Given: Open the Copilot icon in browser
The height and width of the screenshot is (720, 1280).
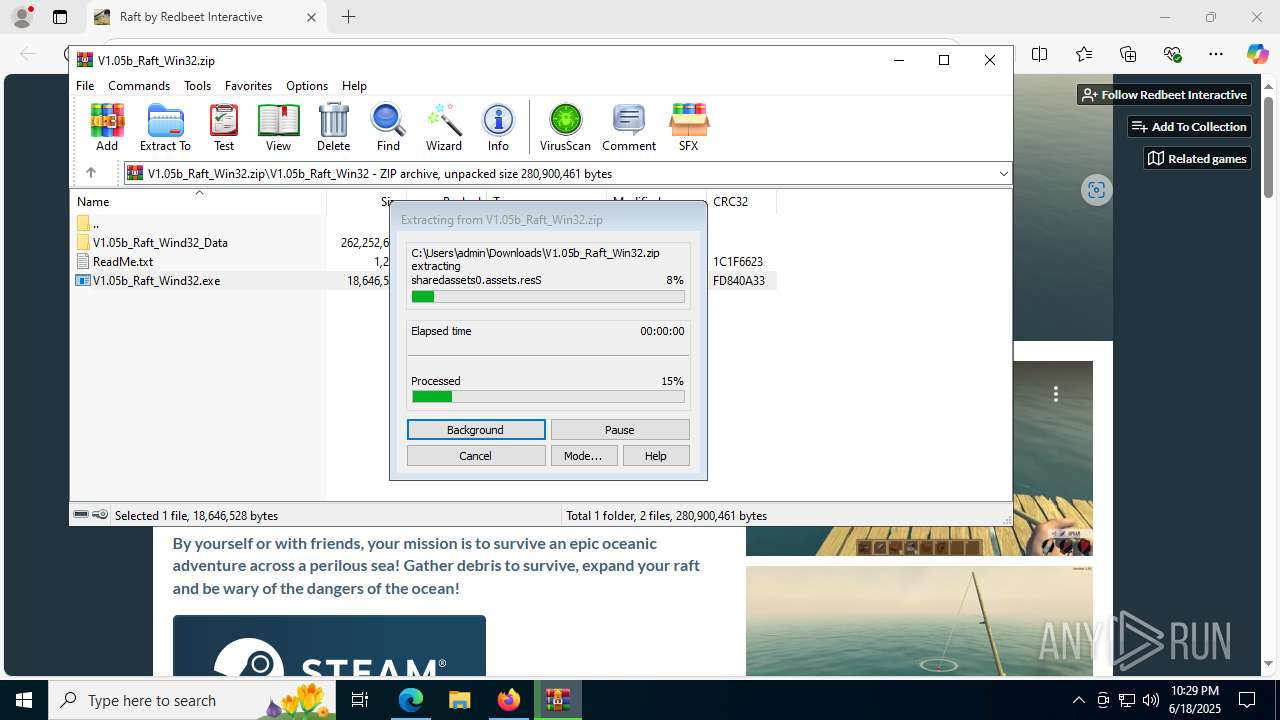Looking at the screenshot, I should click(1257, 54).
